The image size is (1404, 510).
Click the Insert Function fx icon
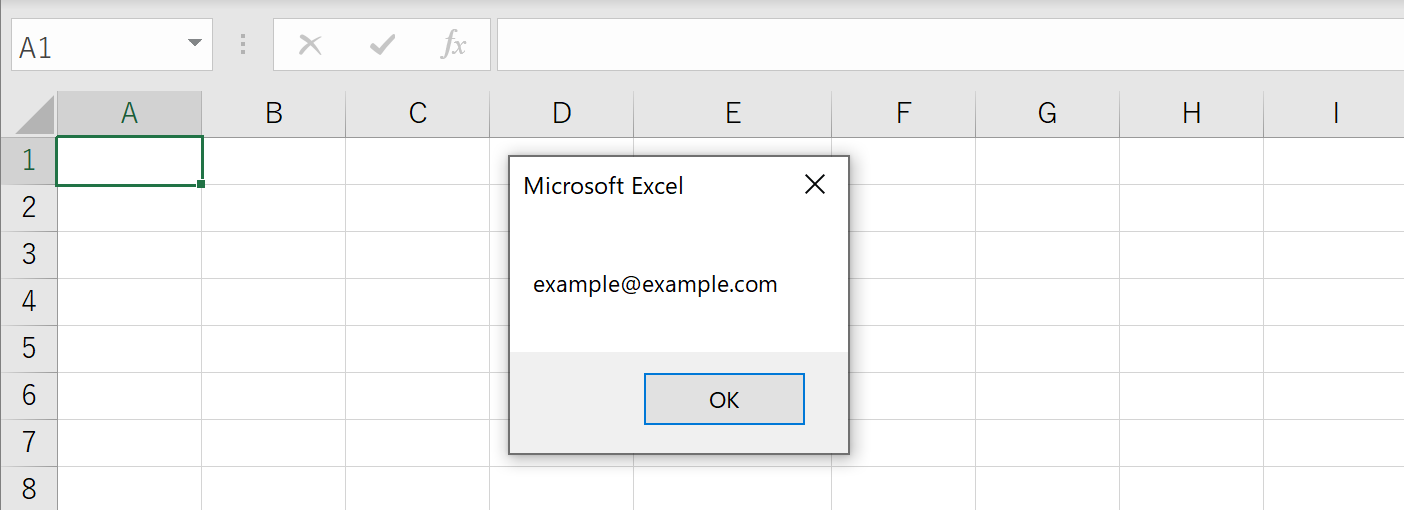click(454, 45)
